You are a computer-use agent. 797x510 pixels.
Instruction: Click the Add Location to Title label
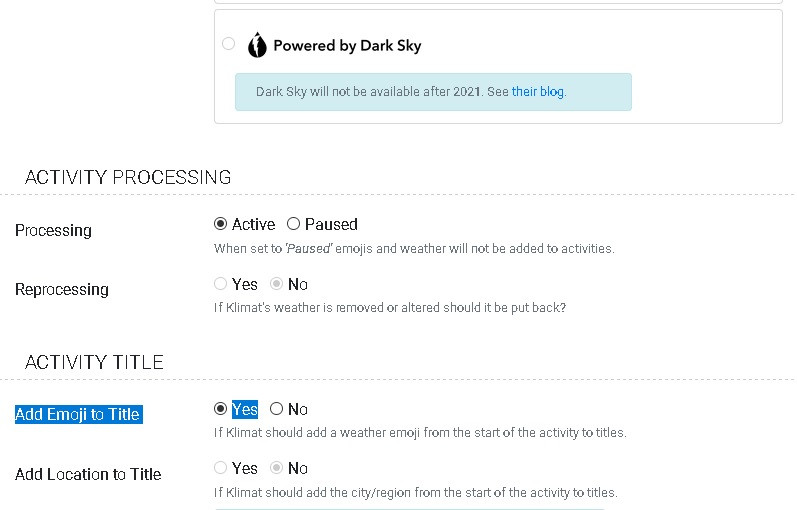coord(88,474)
